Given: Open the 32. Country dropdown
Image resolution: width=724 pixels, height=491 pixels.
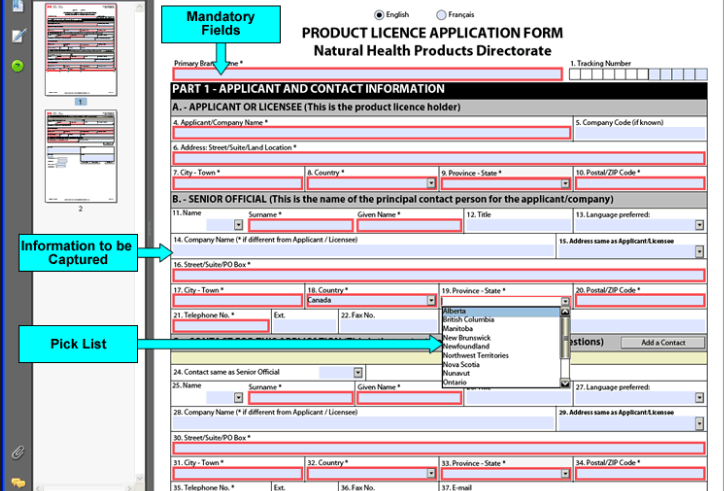Looking at the screenshot, I should [x=431, y=473].
